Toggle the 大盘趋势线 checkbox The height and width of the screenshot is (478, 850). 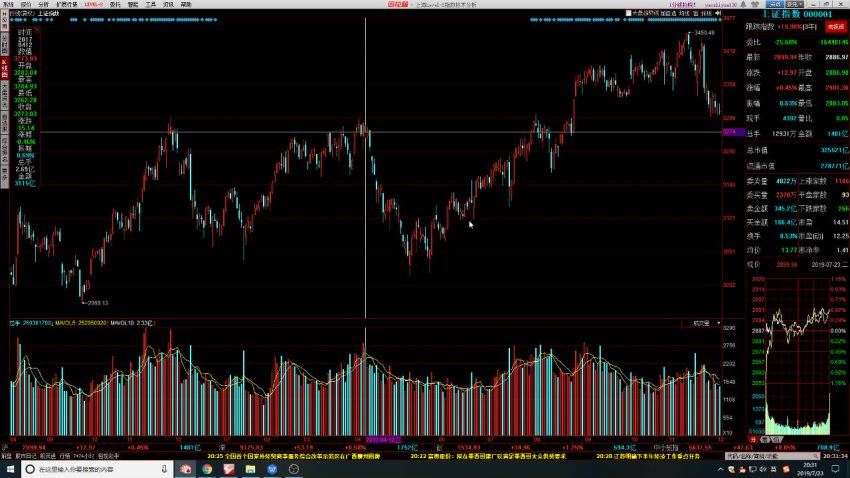(628, 13)
